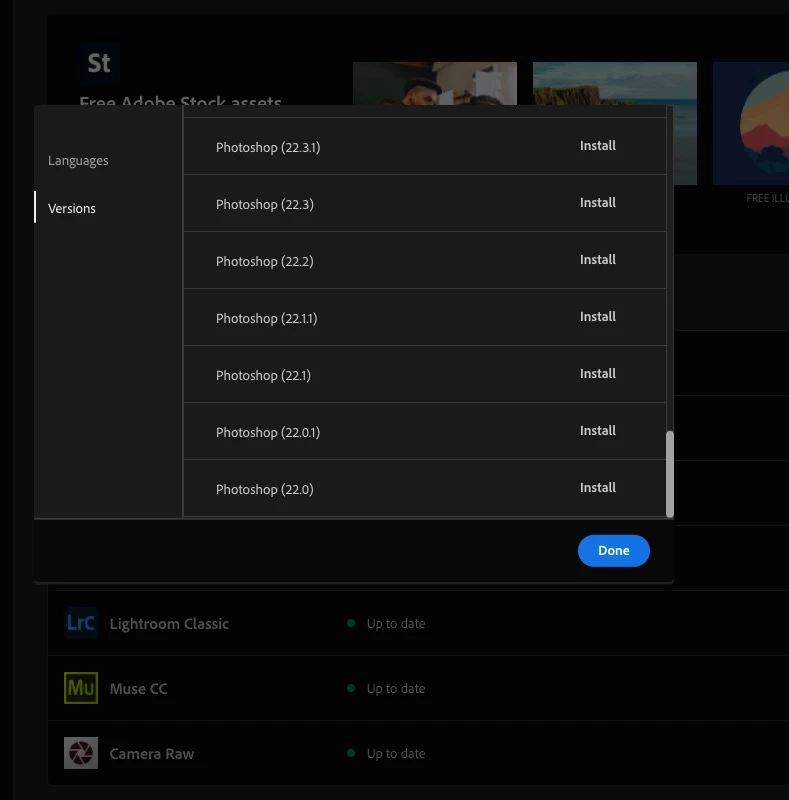The height and width of the screenshot is (800, 789).
Task: Select the Muse CC app name
Action: [x=138, y=688]
